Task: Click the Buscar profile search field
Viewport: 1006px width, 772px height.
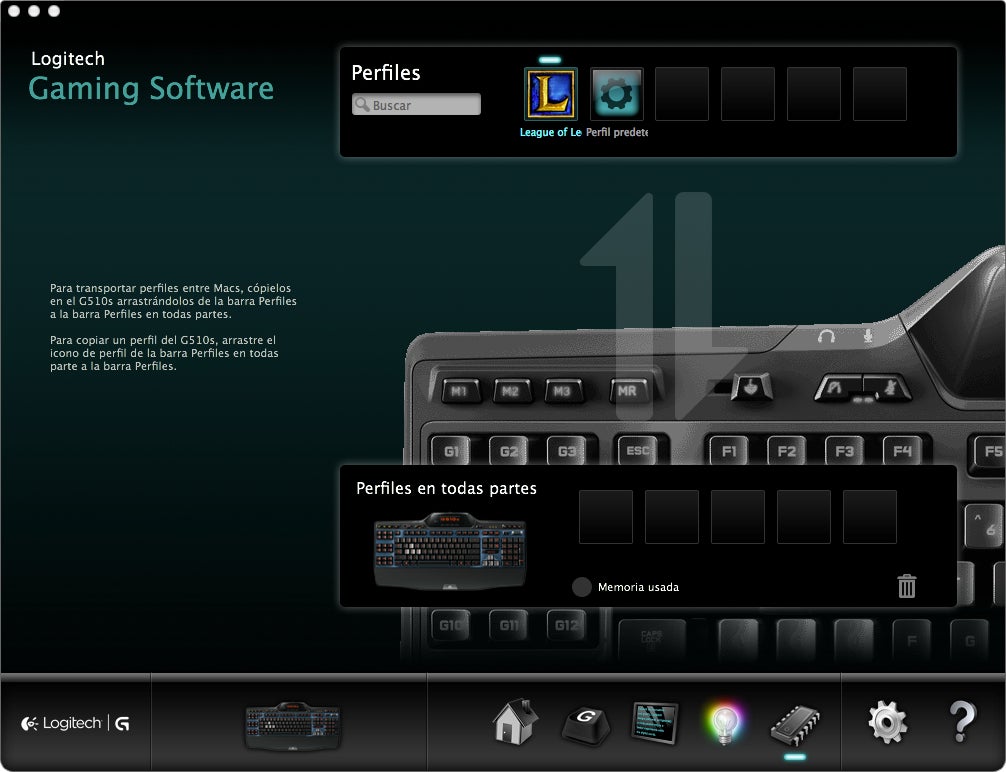Action: pyautogui.click(x=416, y=105)
